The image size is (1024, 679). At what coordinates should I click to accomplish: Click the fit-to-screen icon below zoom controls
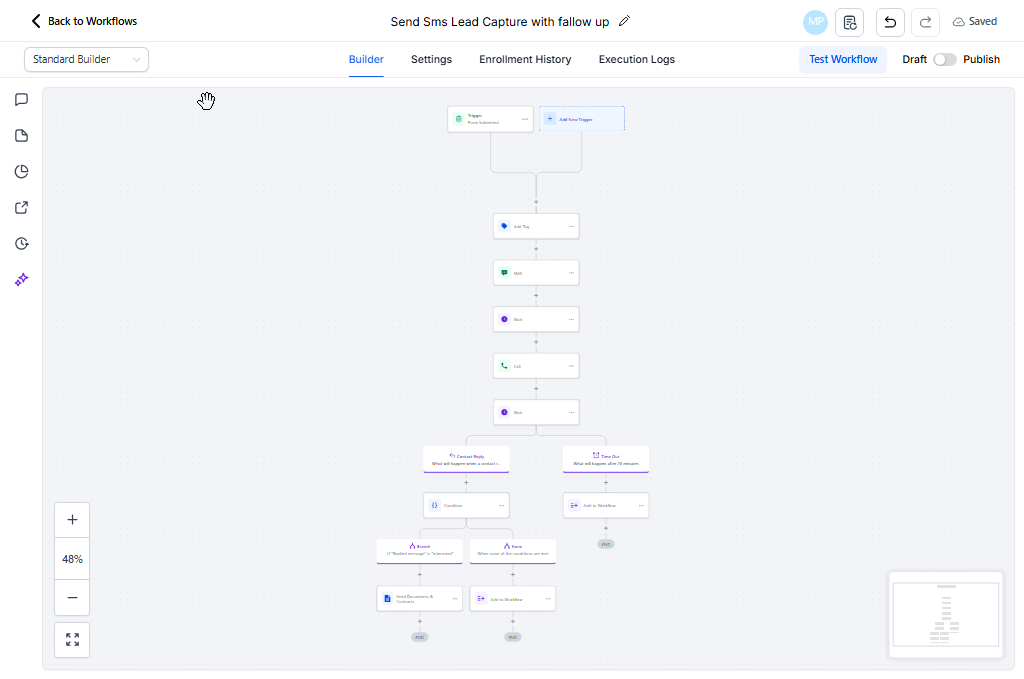coord(72,640)
